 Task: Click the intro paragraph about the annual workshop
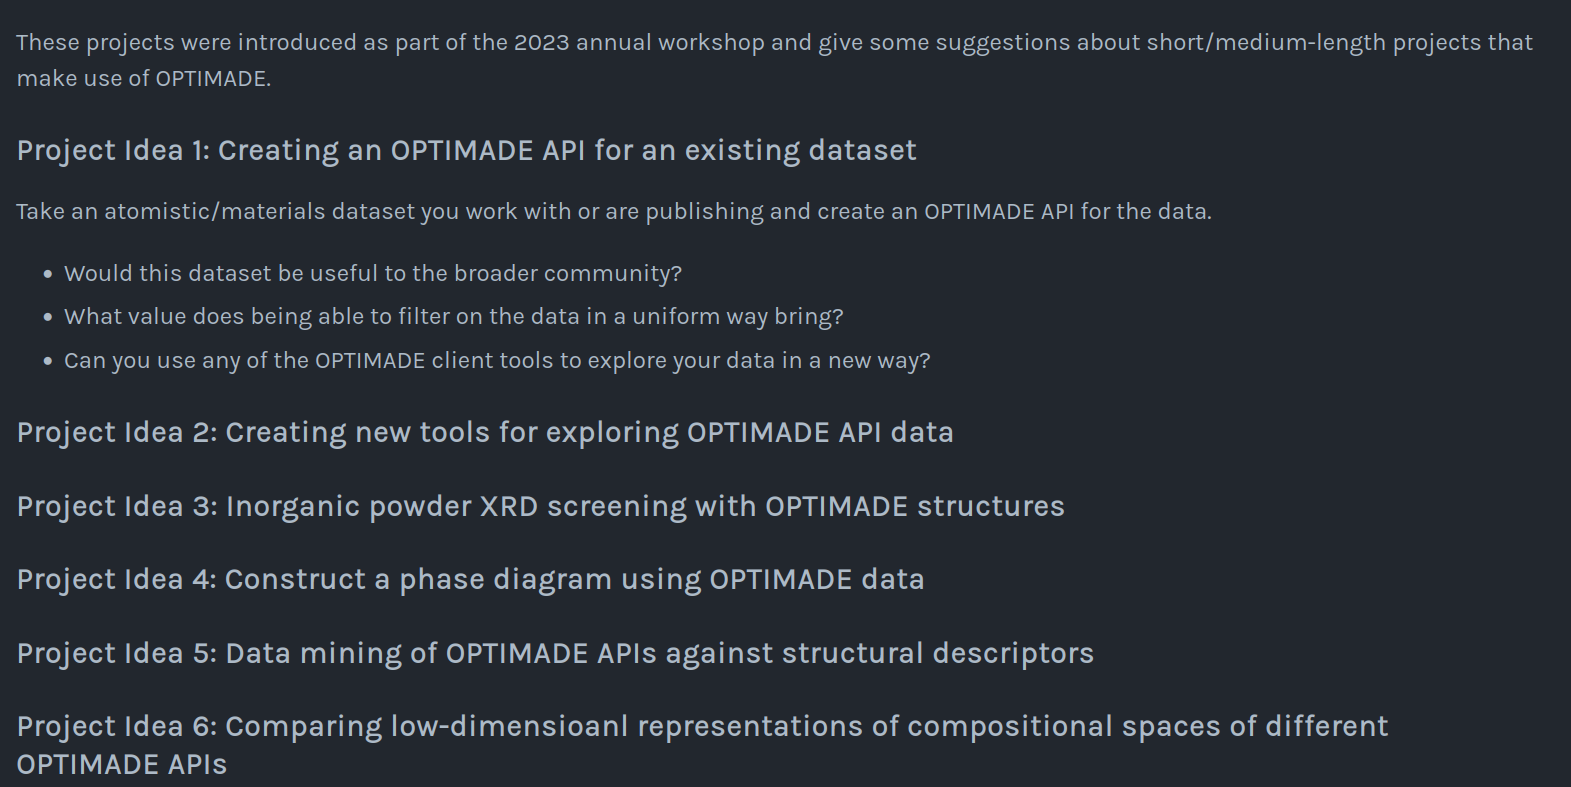(774, 60)
